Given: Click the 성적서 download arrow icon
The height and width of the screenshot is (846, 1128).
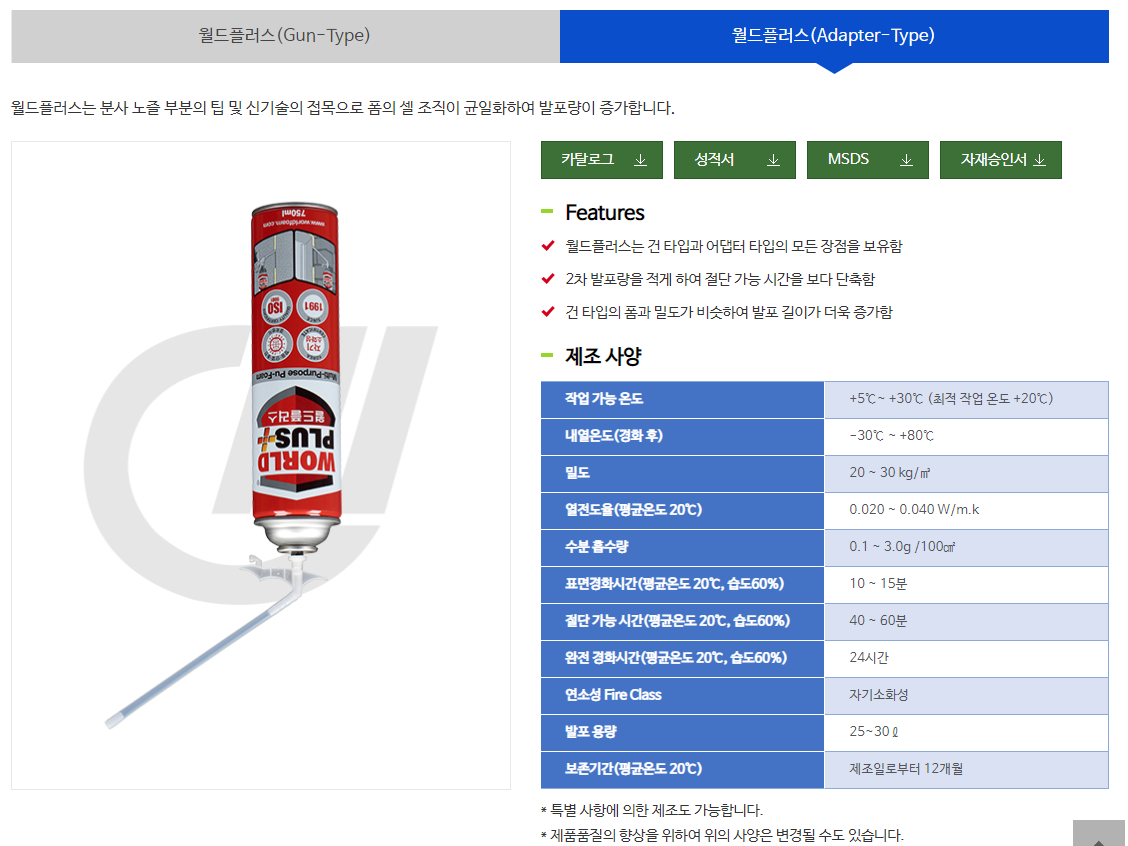Looking at the screenshot, I should [x=773, y=160].
